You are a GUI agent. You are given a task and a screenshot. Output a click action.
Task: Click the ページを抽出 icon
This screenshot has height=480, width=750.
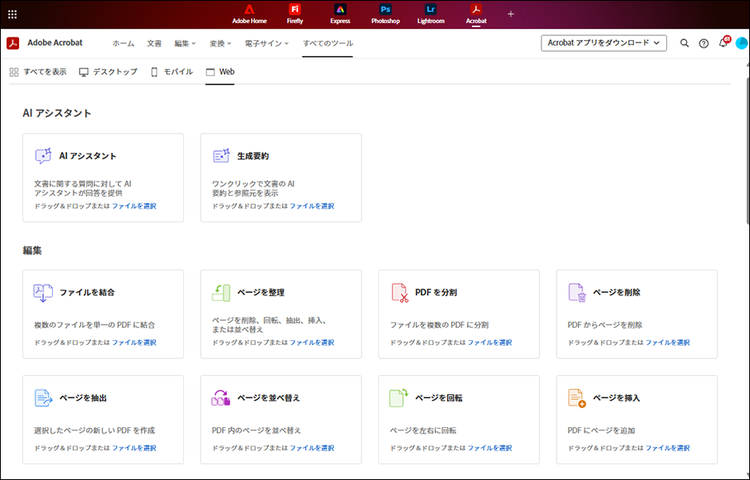click(x=43, y=398)
